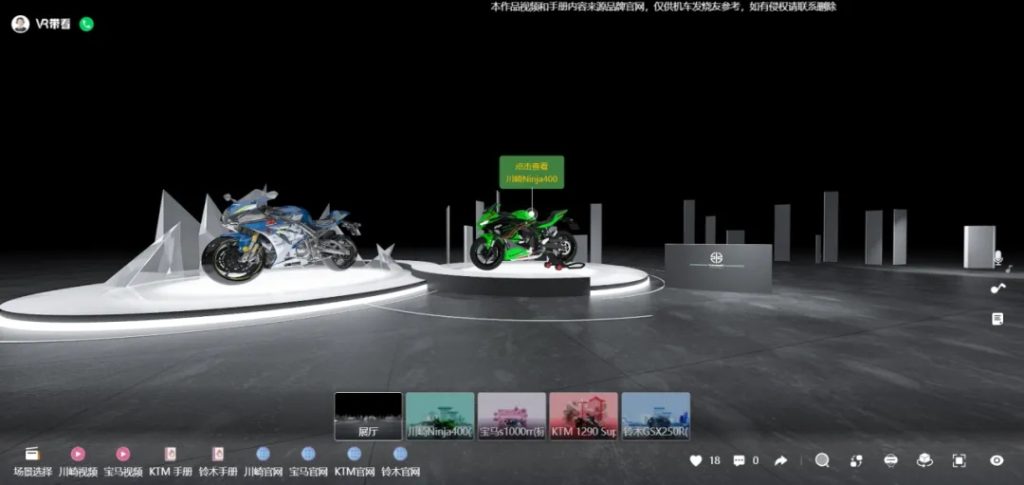The image size is (1024, 485).
Task: Enter fullscreen mode
Action: (959, 460)
